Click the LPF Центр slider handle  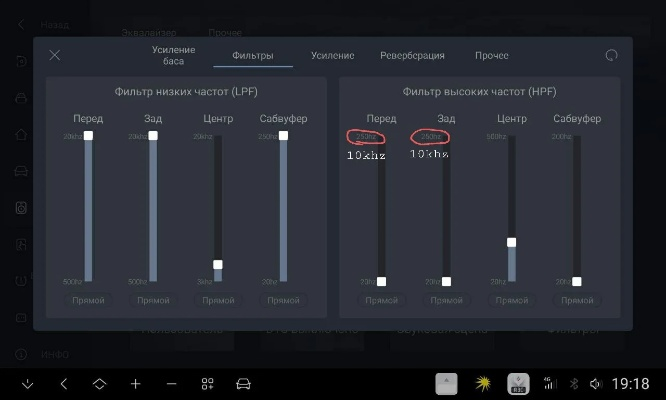point(218,265)
